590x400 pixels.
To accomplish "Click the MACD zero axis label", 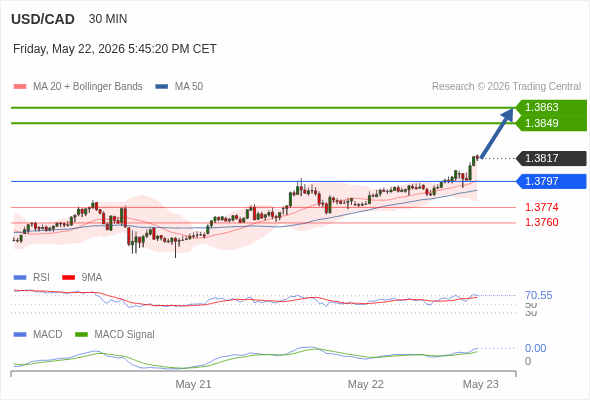I will 528,361.
